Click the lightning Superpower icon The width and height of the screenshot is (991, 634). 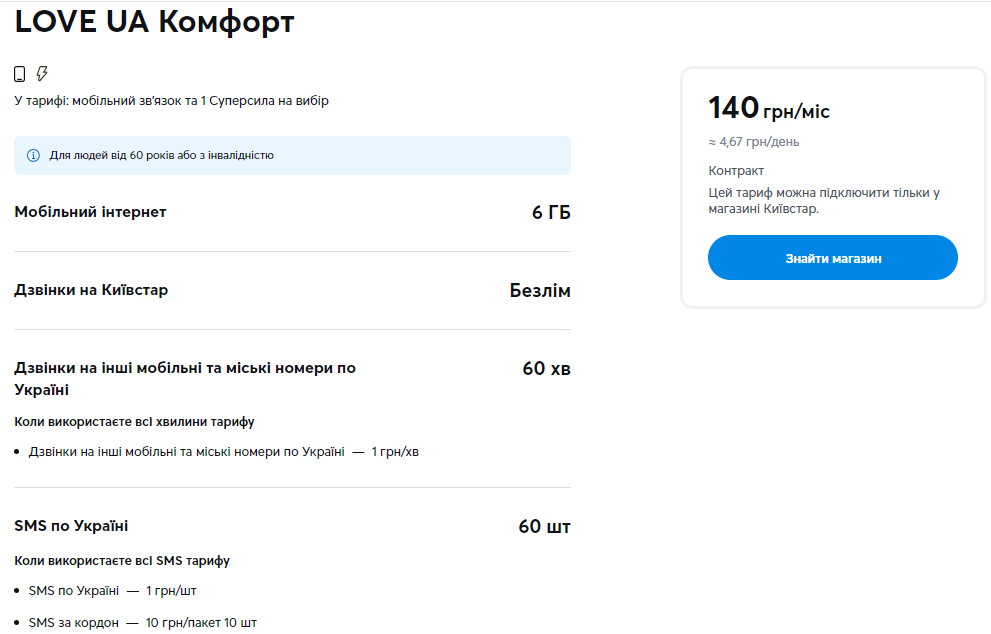[42, 73]
